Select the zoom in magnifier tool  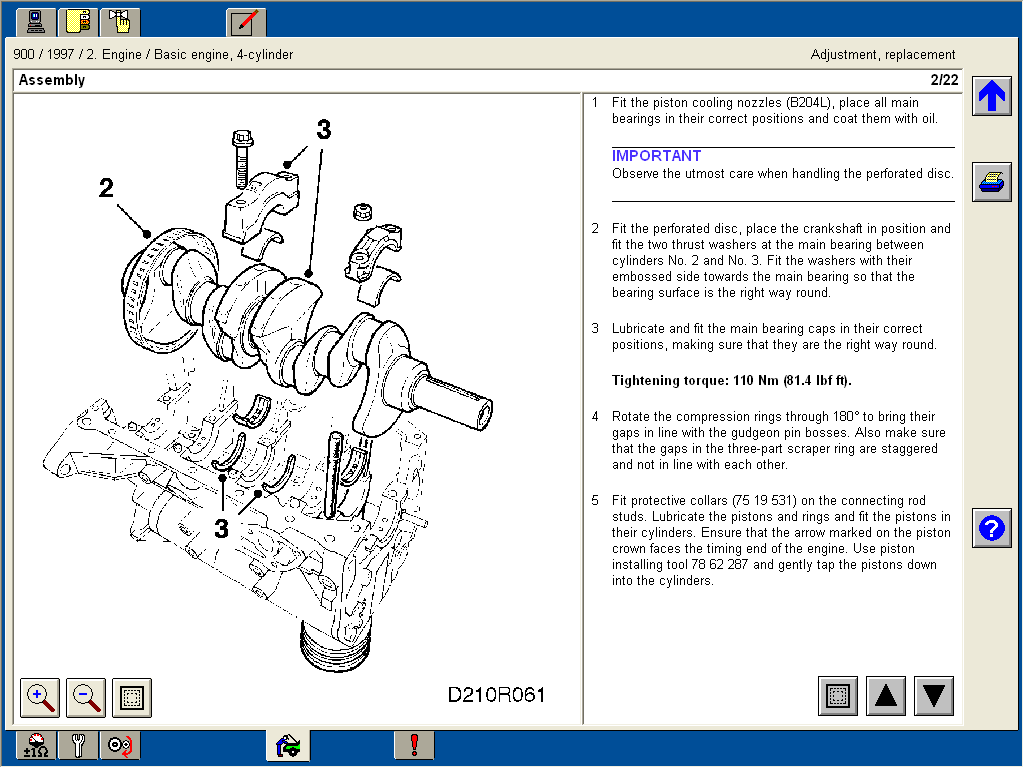tap(39, 698)
